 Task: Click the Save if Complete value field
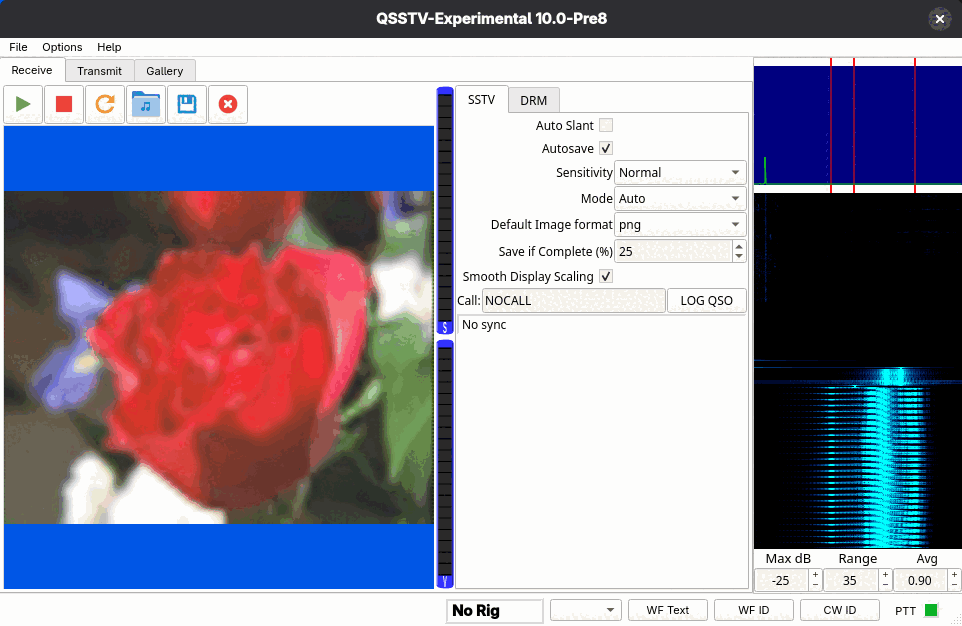coord(674,251)
